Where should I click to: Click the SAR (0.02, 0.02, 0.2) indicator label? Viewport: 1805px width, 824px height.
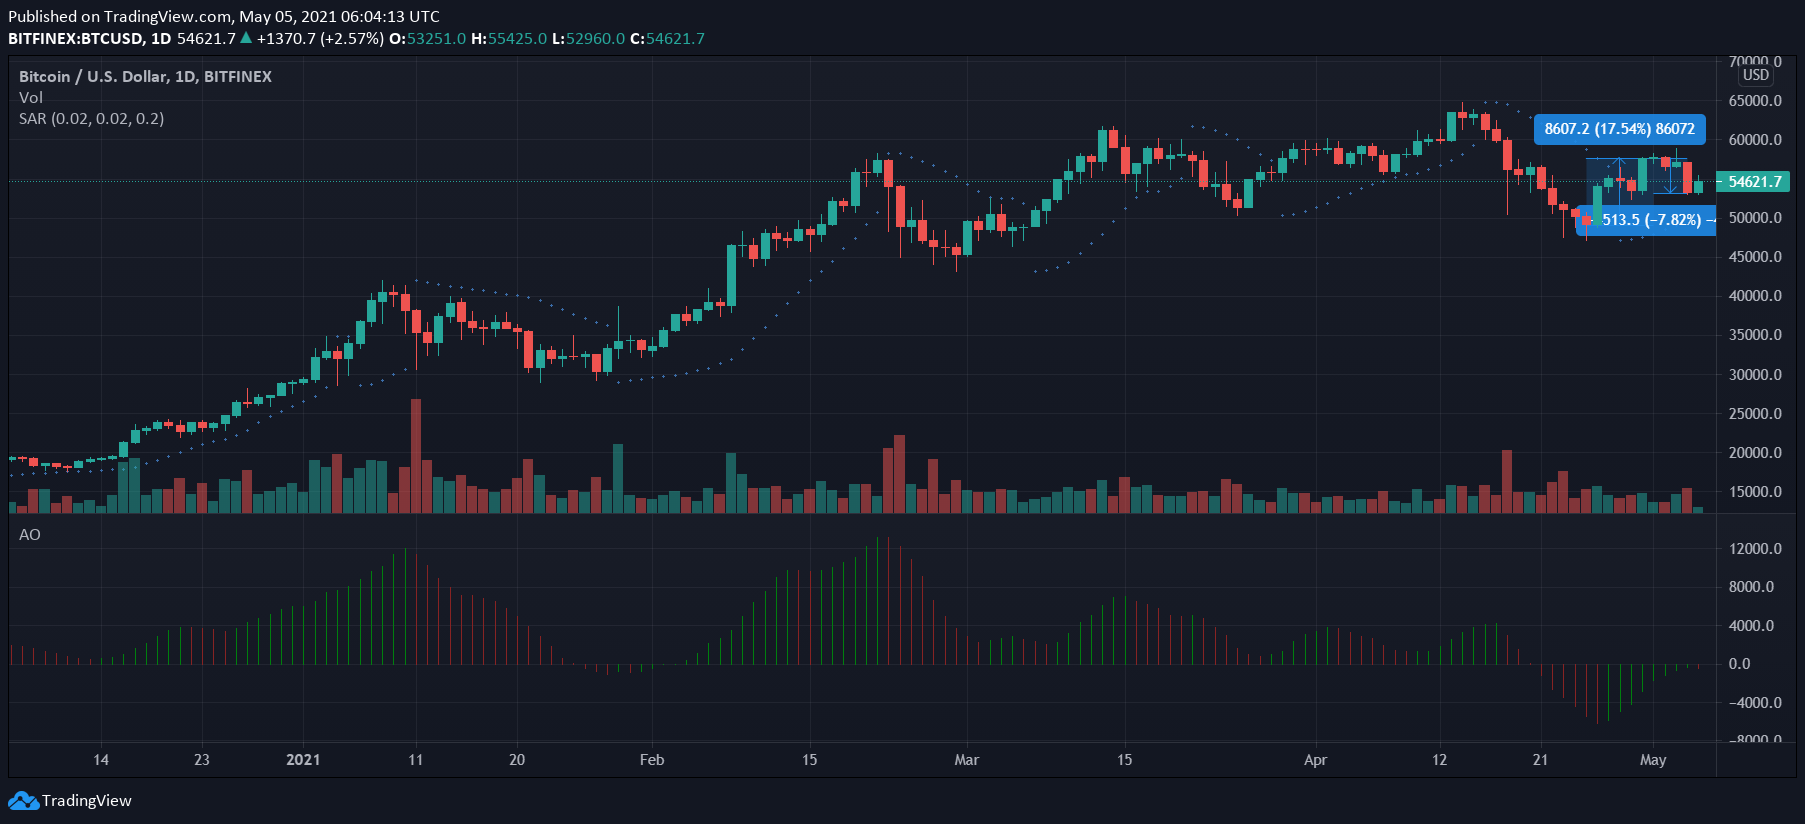pos(91,118)
